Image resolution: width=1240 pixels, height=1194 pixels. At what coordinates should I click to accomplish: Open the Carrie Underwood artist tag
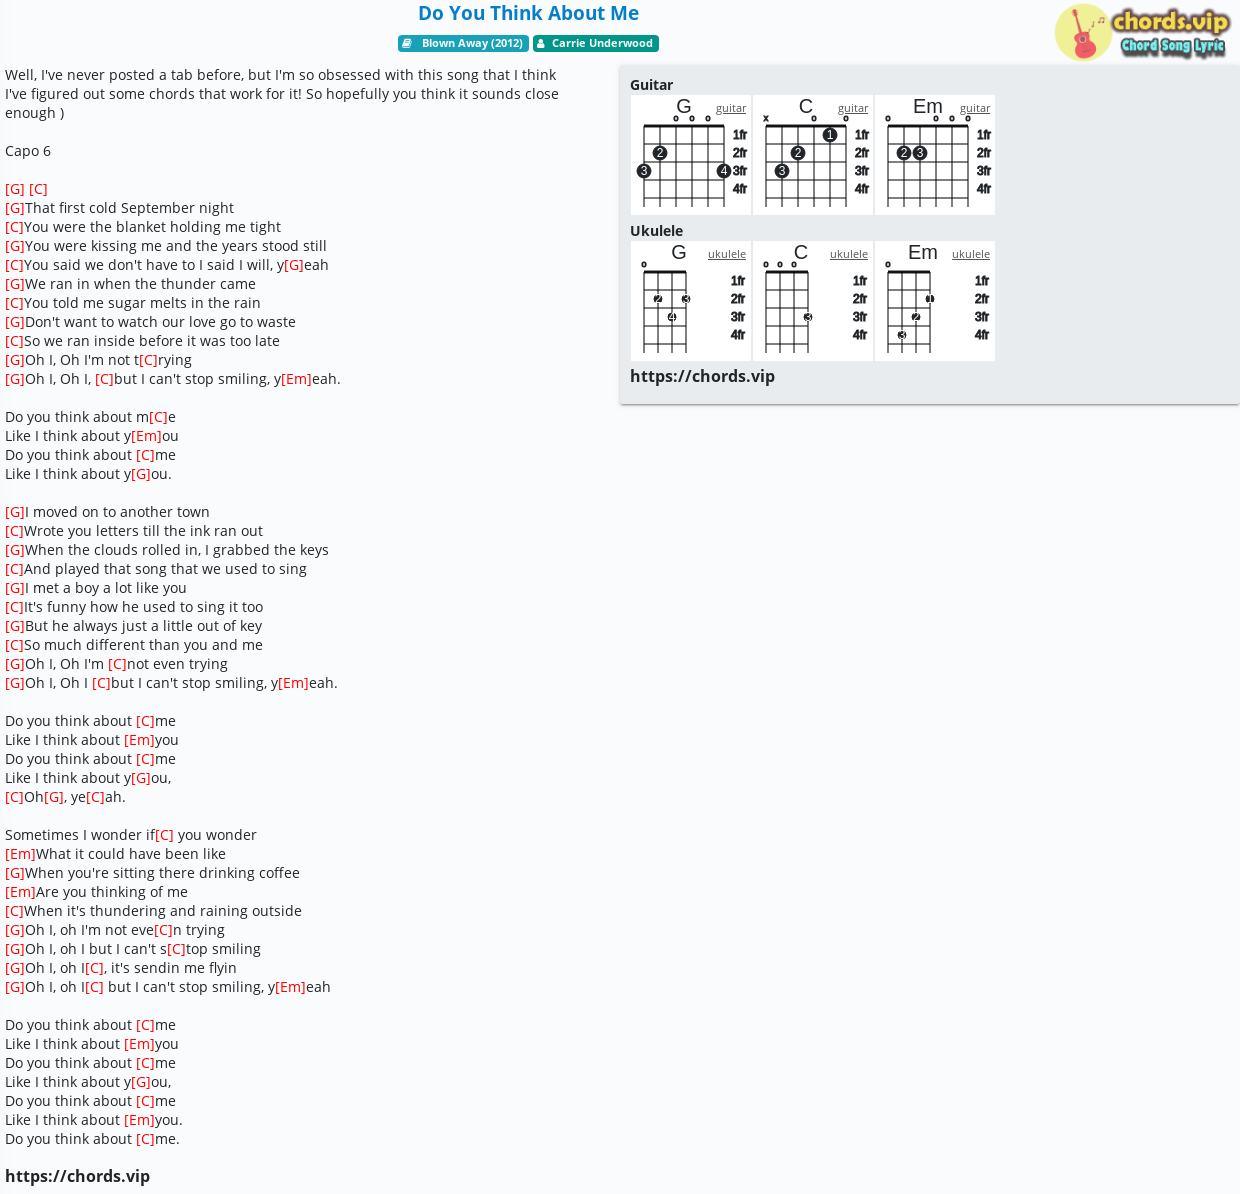tap(601, 43)
